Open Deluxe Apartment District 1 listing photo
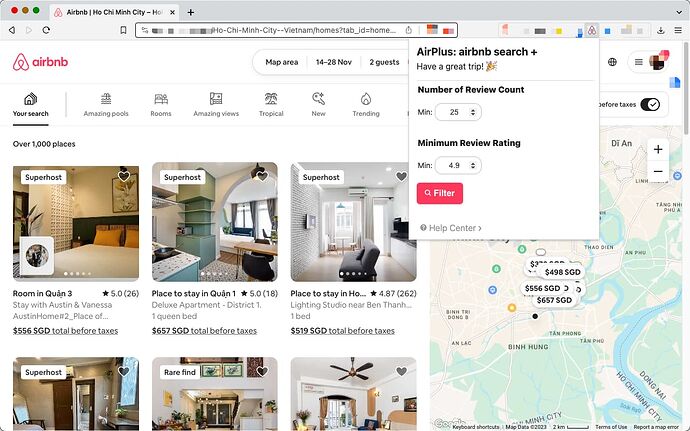Viewport: 690px width, 431px height. point(215,222)
